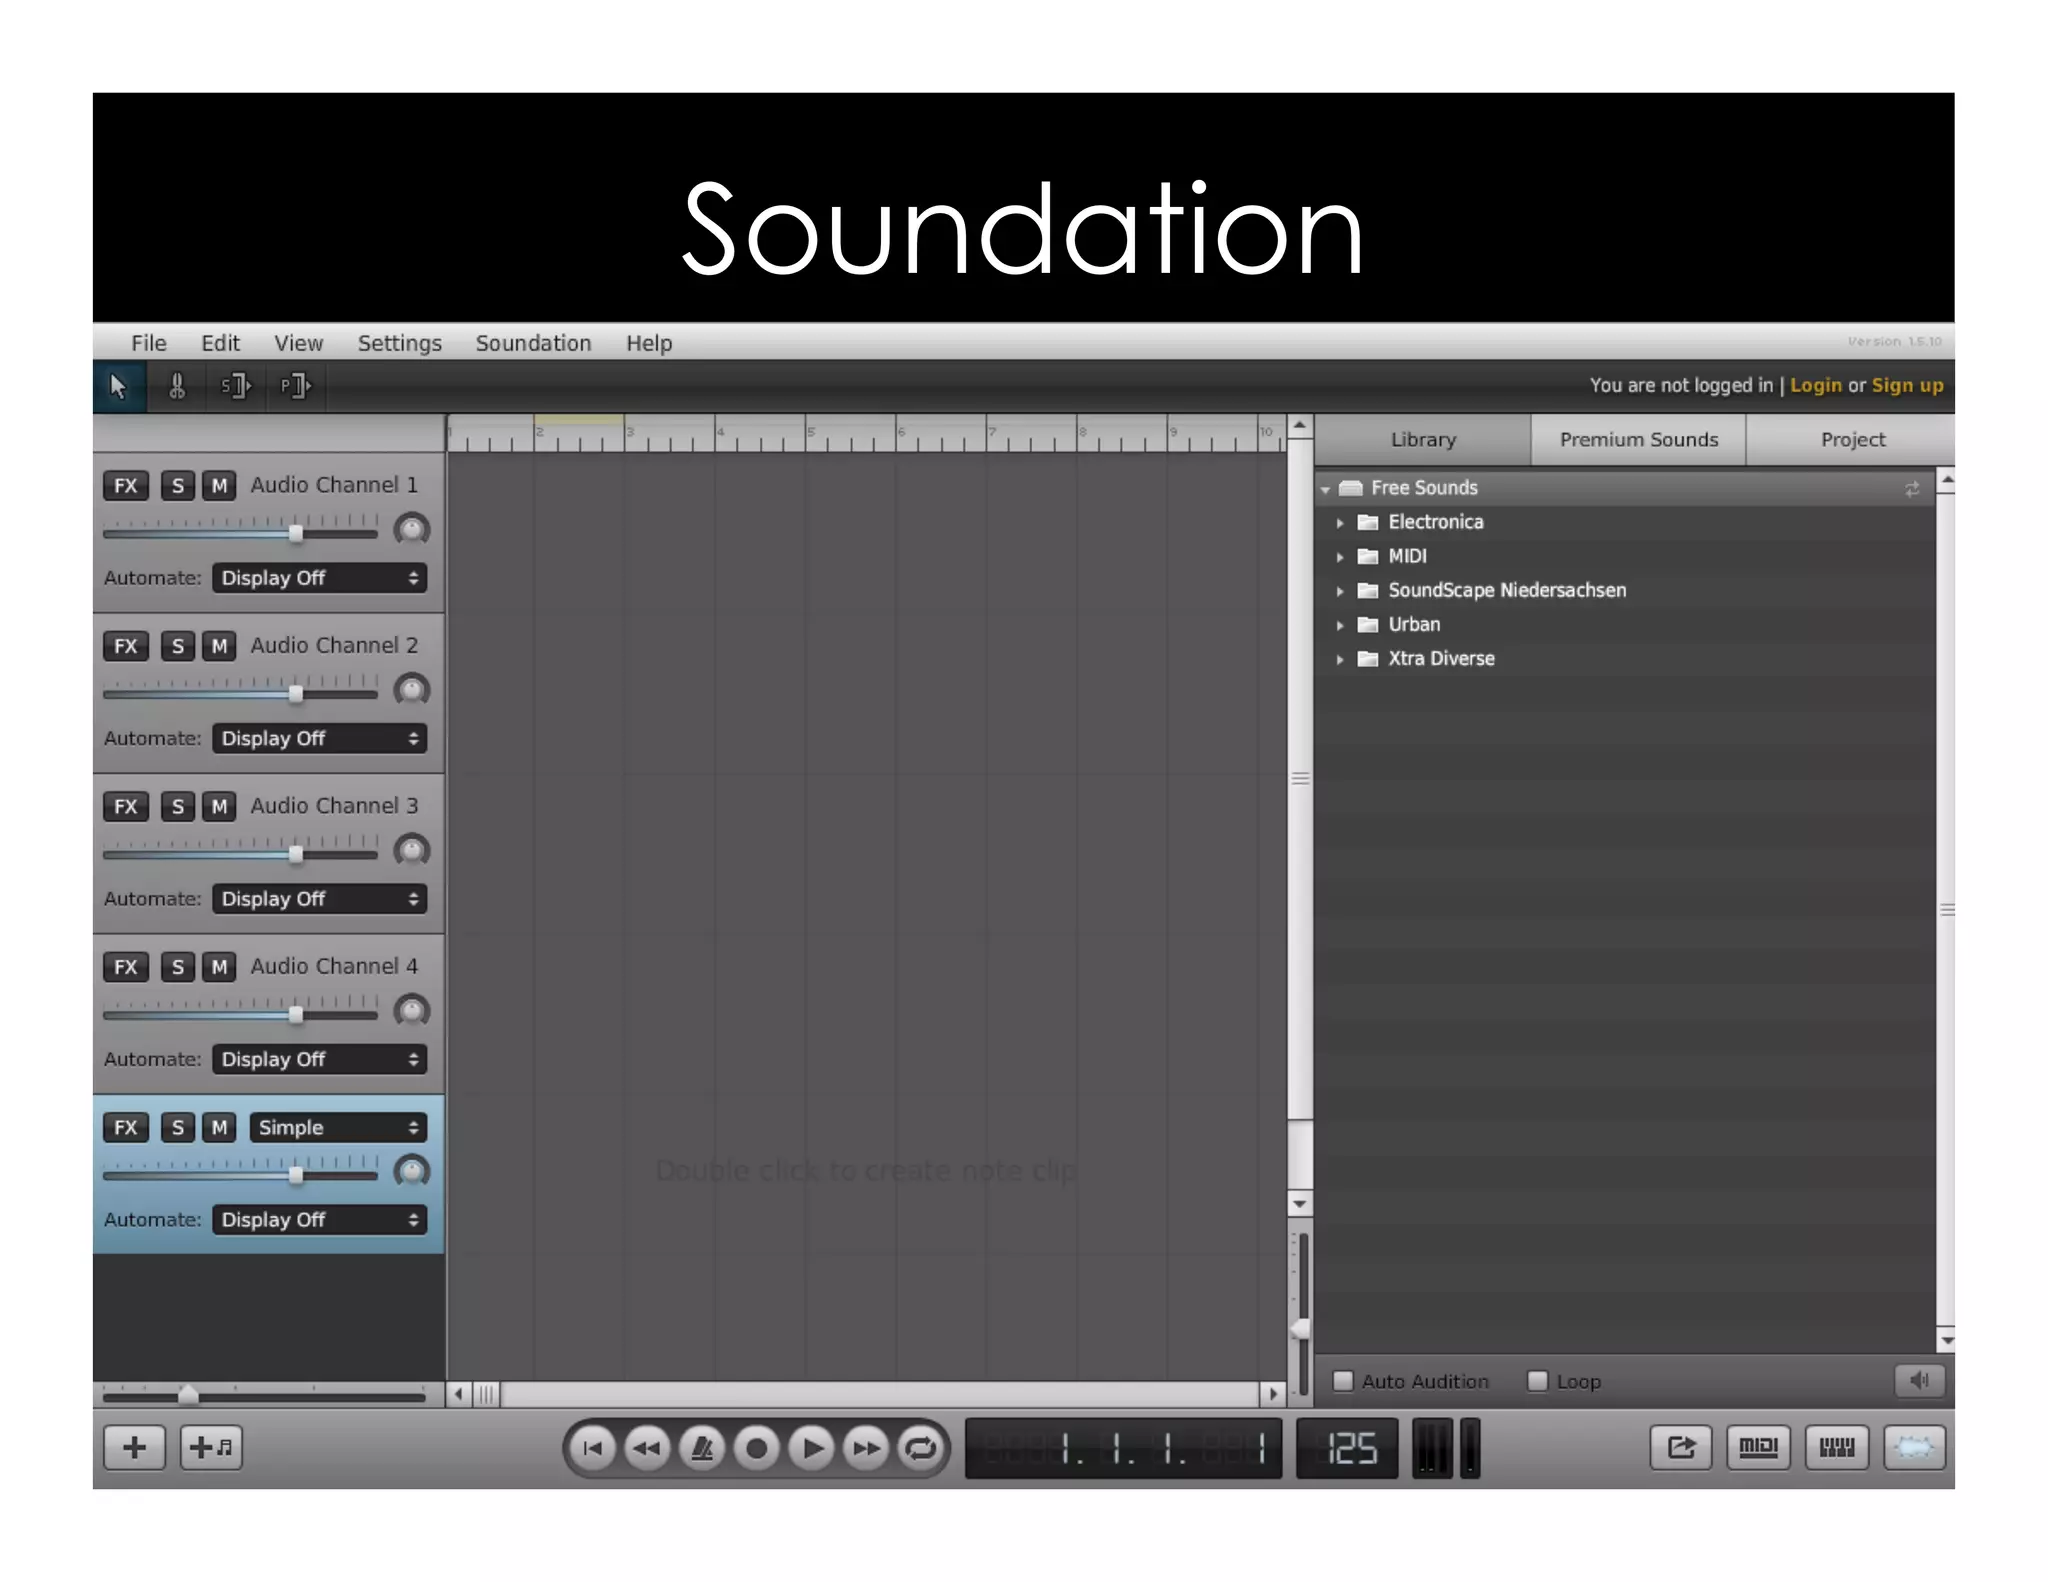2048x1582 pixels.
Task: Switch to the Premium Sounds tab
Action: click(1638, 440)
